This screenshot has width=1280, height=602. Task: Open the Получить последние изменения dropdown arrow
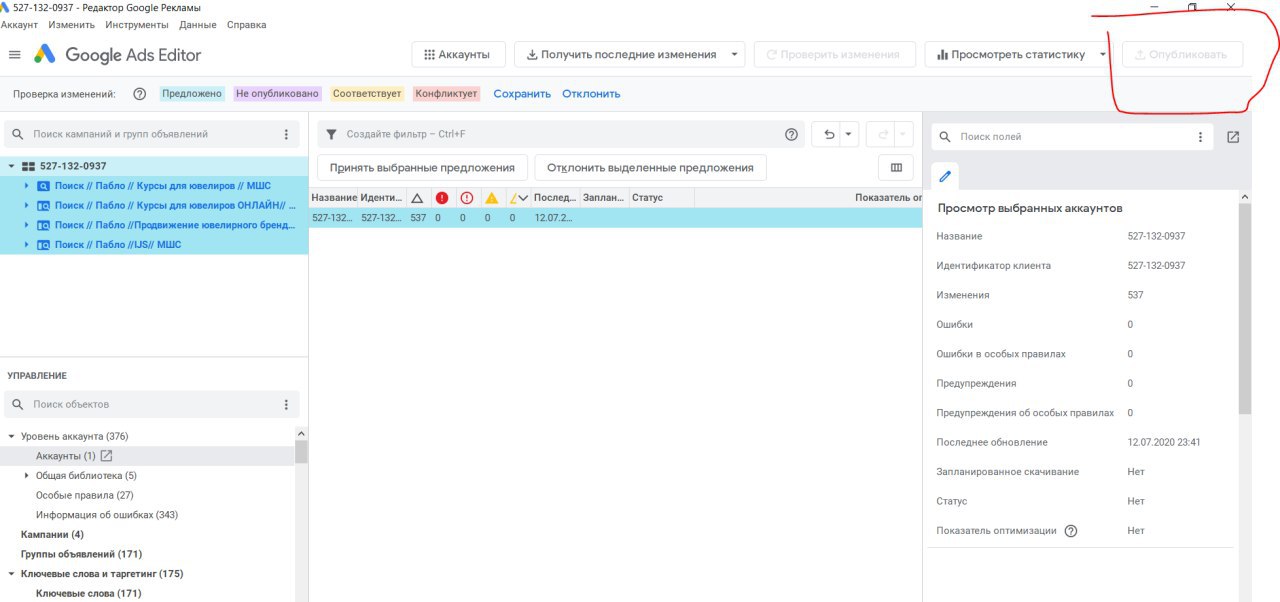pos(735,55)
